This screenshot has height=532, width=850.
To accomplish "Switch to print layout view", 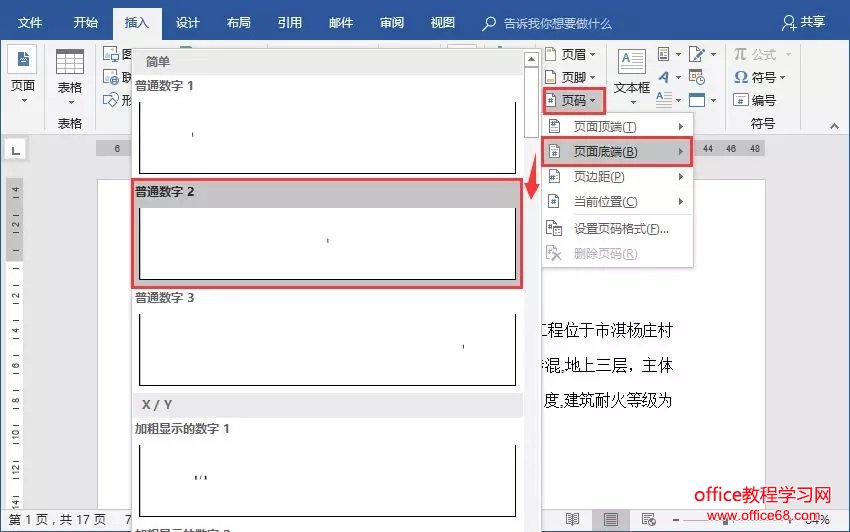I will [x=611, y=520].
